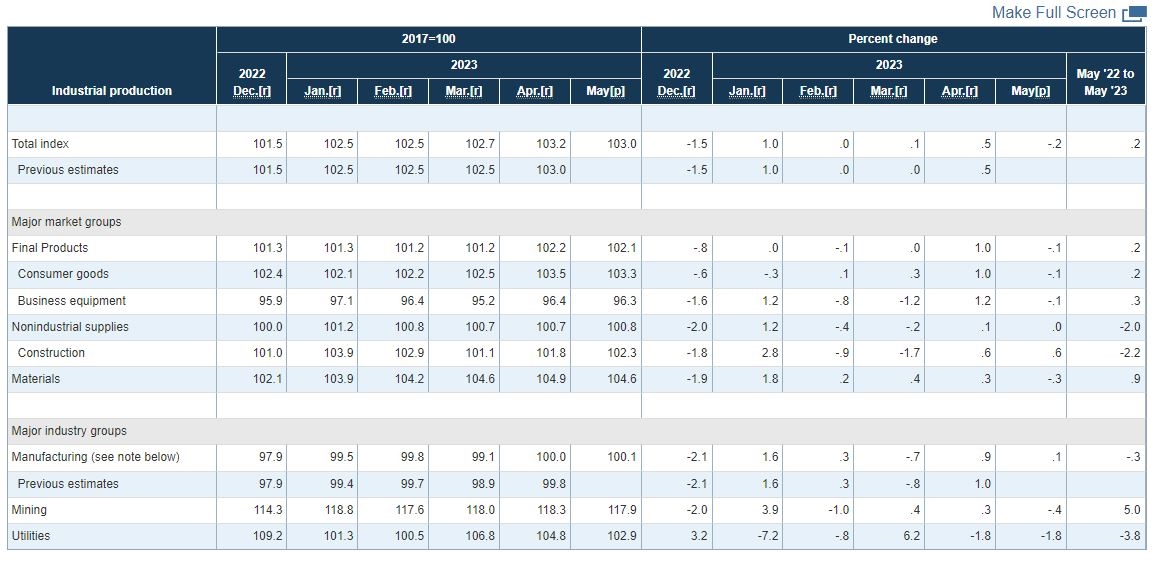The image size is (1159, 565).
Task: Select the Total index row label
Action: click(x=40, y=144)
